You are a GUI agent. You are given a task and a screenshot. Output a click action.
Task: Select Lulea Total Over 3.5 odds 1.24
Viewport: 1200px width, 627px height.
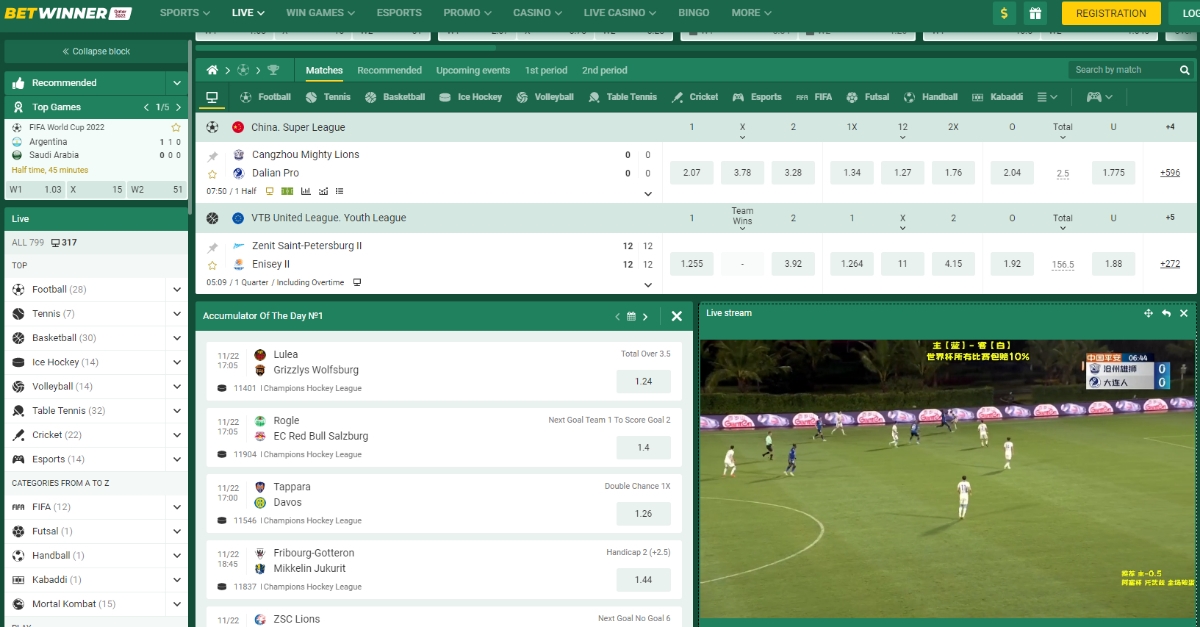[643, 381]
